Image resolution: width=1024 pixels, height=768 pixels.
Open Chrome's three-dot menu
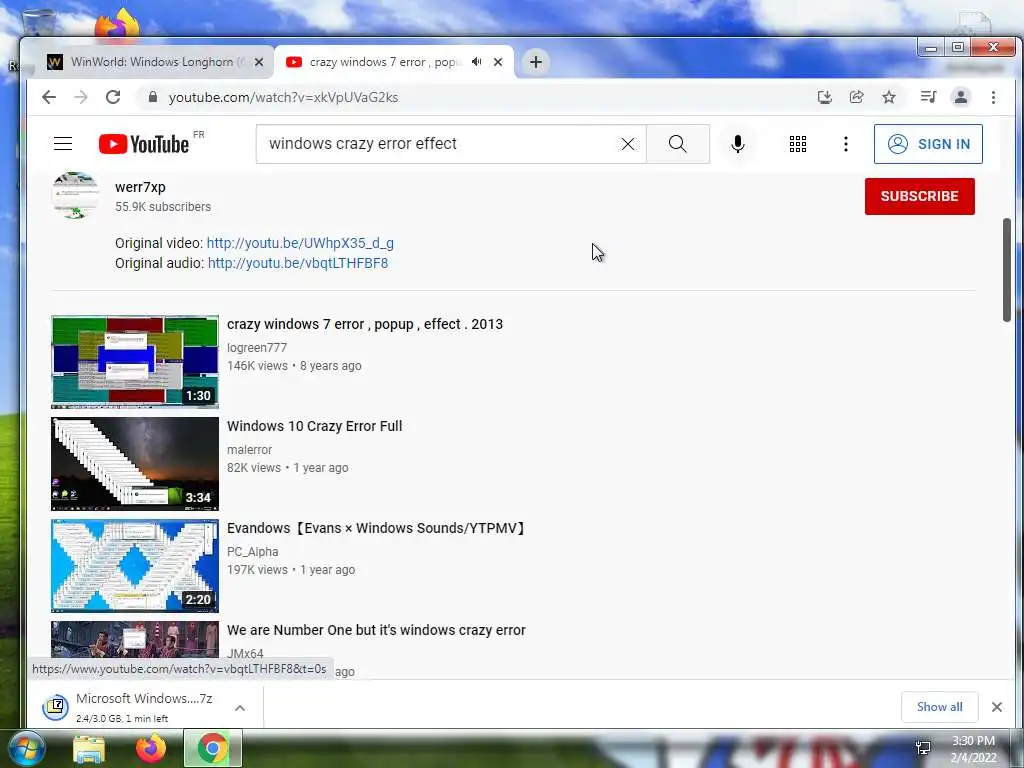tap(993, 97)
